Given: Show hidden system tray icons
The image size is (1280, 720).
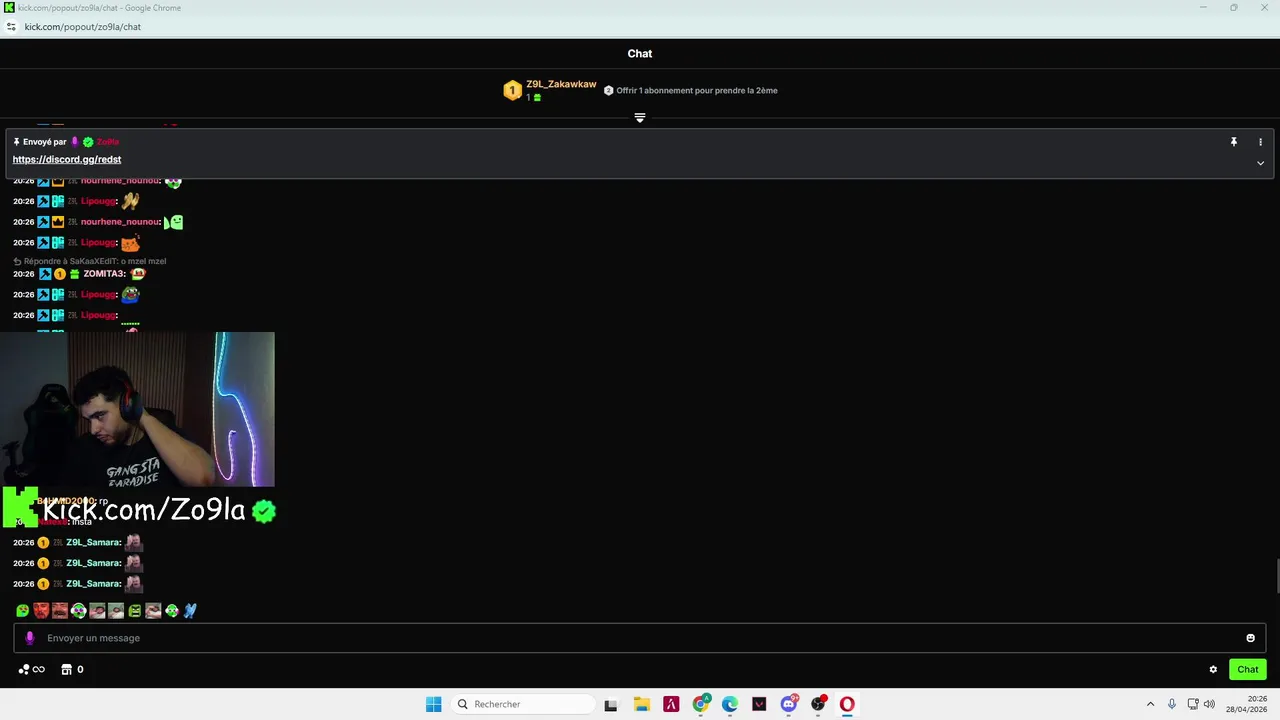Looking at the screenshot, I should 1150,704.
